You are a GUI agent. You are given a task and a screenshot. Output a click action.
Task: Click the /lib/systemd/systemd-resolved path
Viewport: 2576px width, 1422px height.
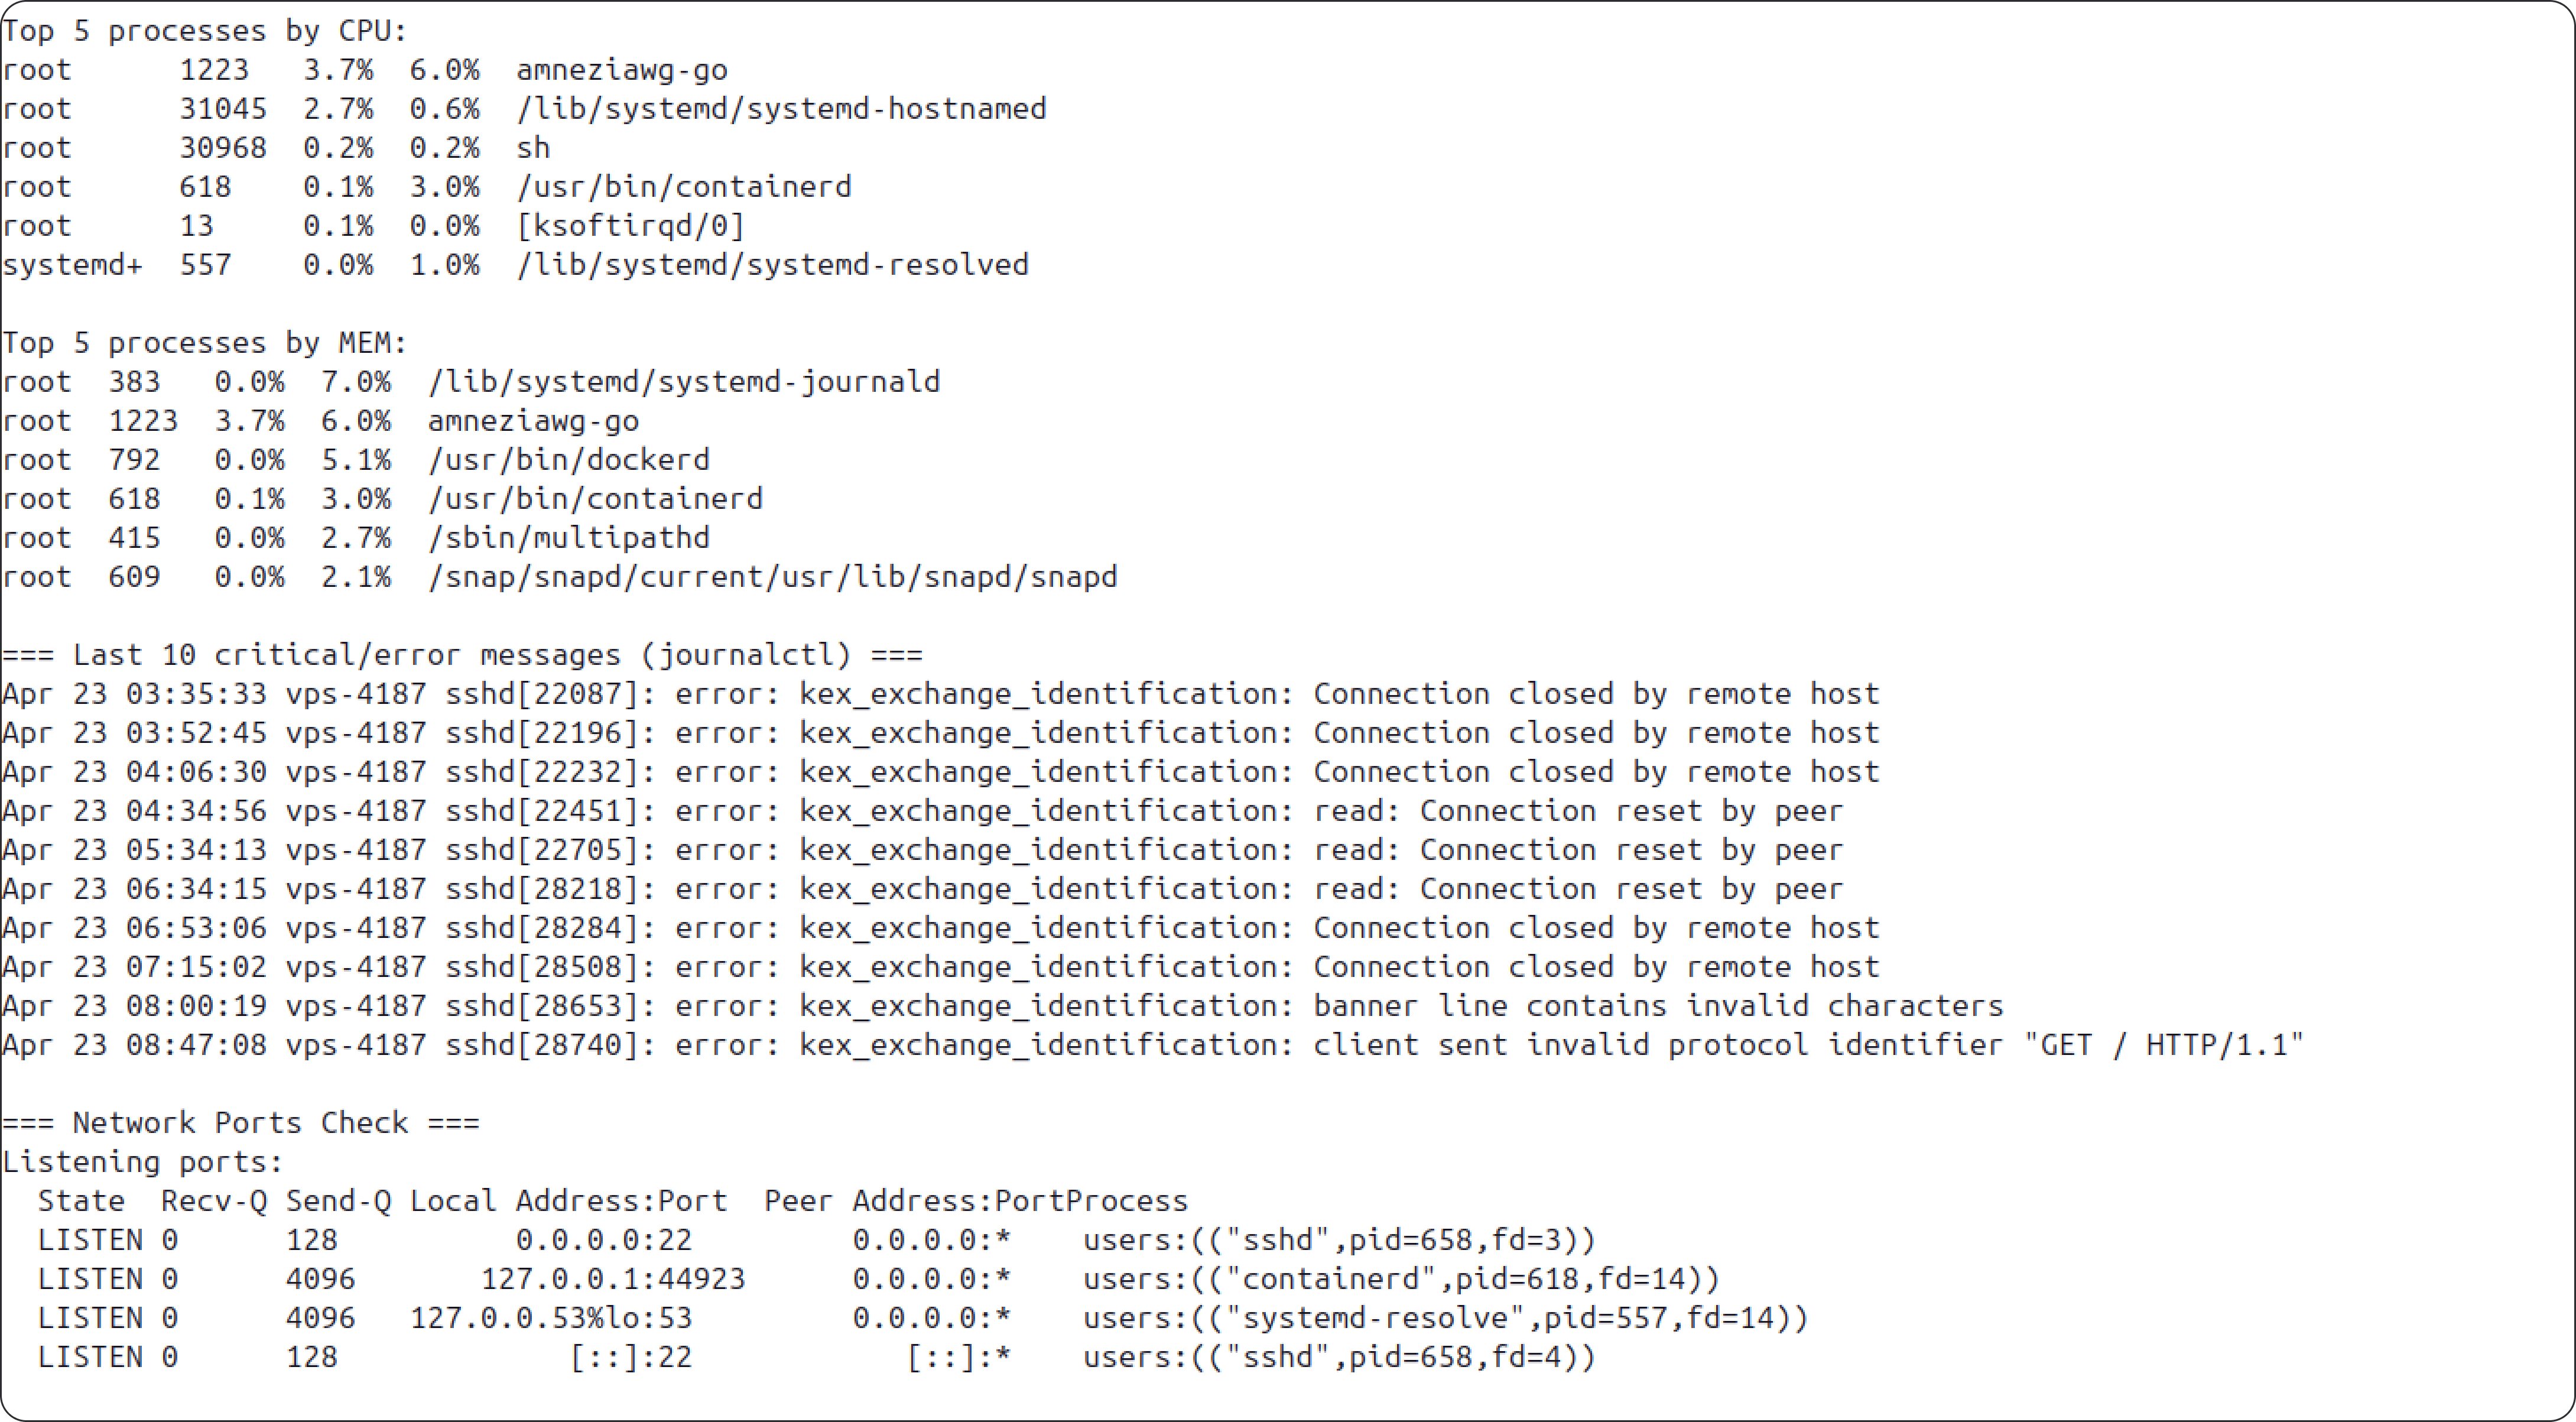click(x=772, y=265)
